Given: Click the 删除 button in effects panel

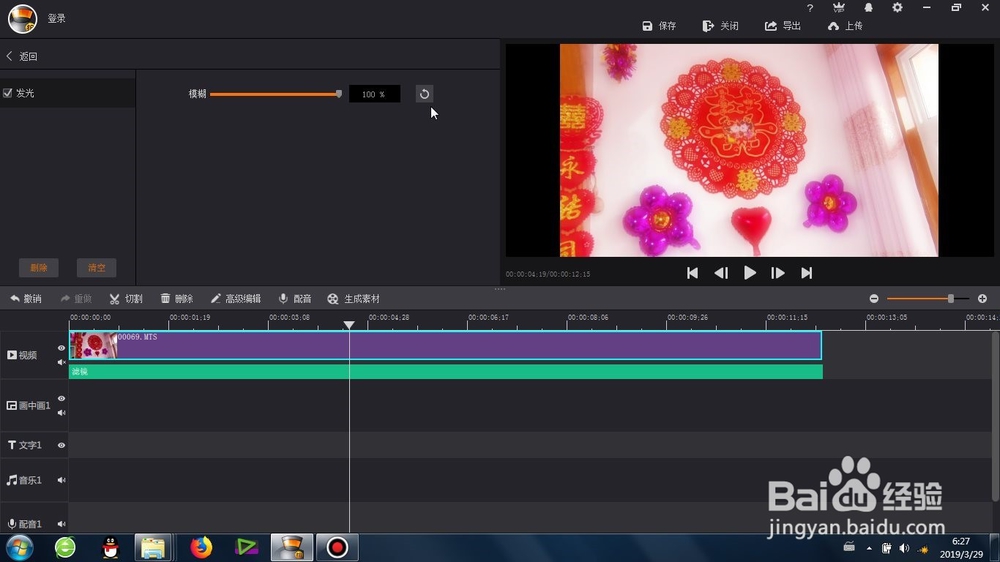Looking at the screenshot, I should (39, 268).
